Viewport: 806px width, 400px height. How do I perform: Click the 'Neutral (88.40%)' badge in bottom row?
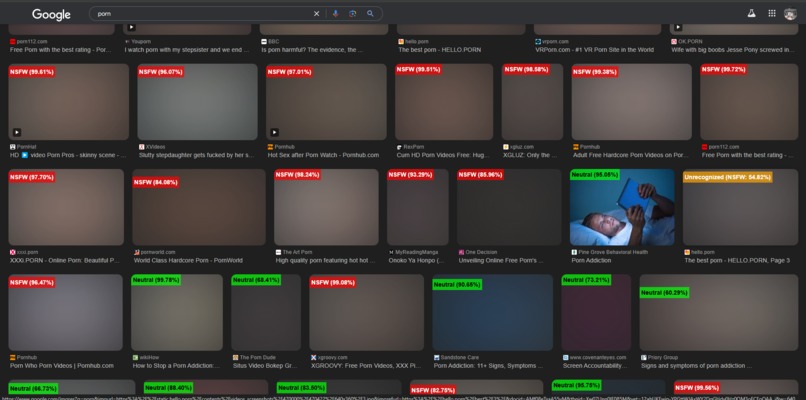168,388
